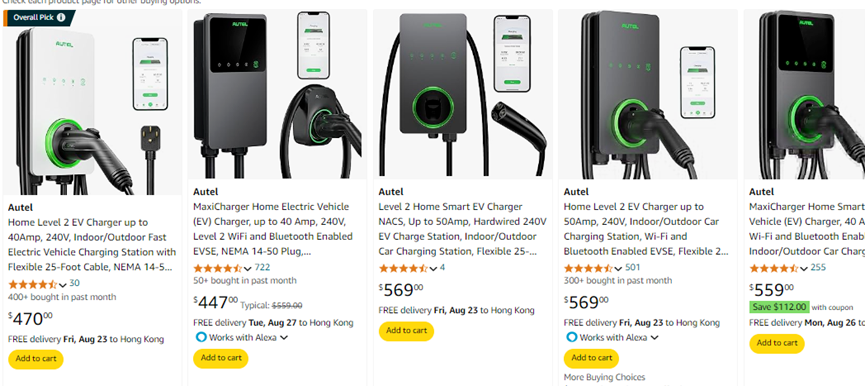Click the Alexa icon on the 501-review charger

click(572, 337)
